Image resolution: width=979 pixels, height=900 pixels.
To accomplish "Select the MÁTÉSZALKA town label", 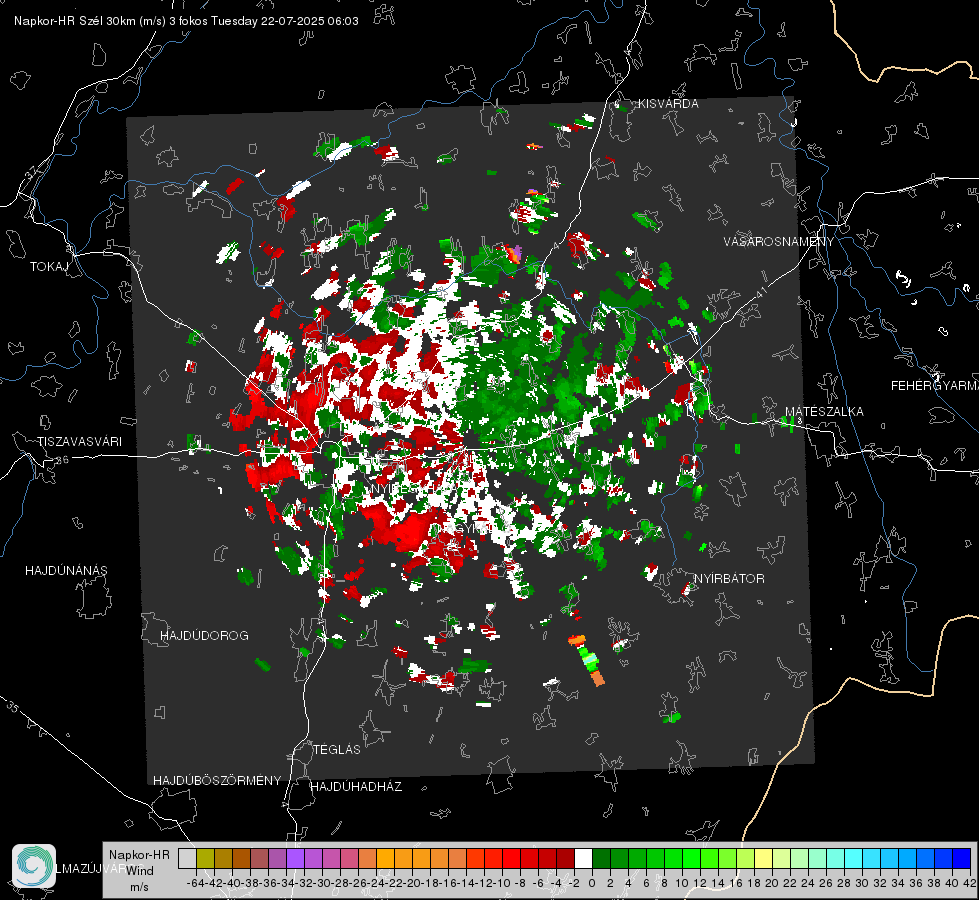I will 824,412.
